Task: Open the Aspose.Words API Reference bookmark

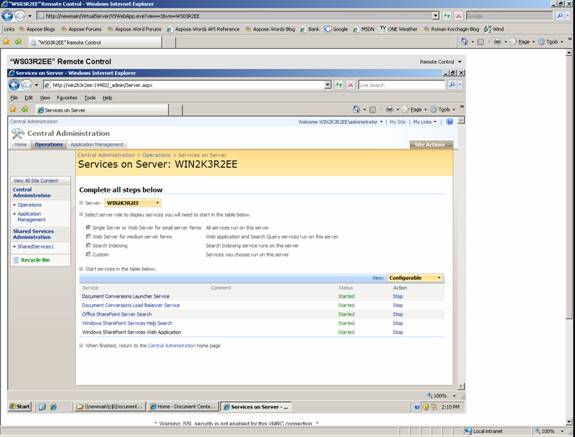Action: [203, 29]
